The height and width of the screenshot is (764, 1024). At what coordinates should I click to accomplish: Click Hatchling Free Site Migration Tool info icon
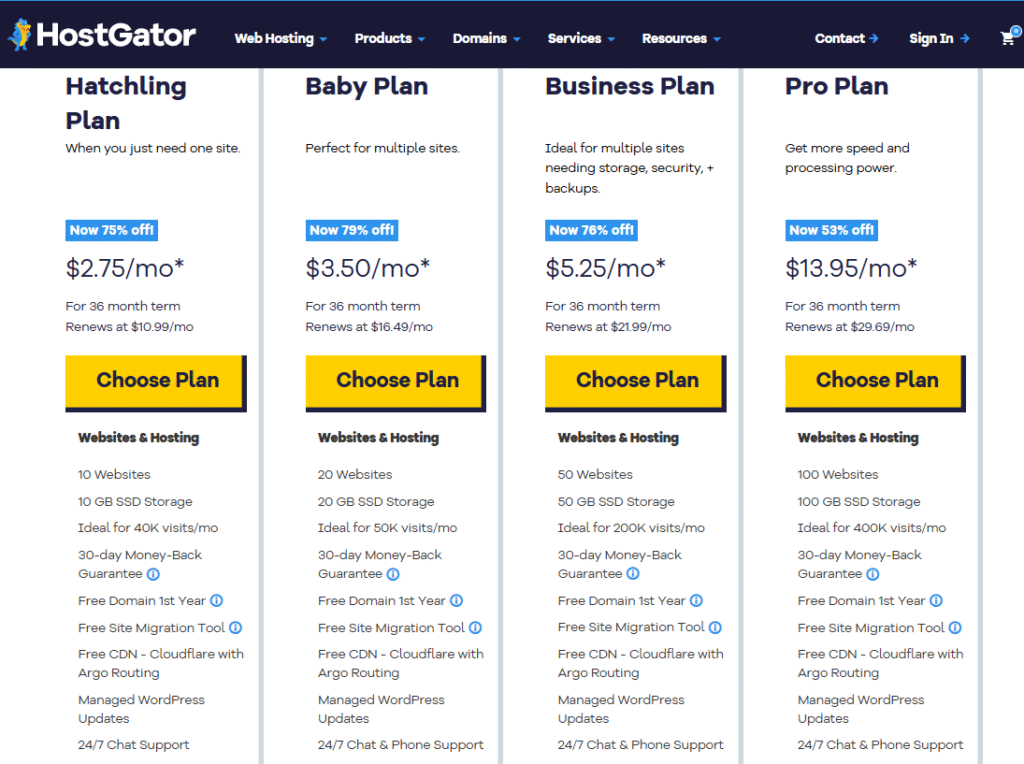(235, 628)
